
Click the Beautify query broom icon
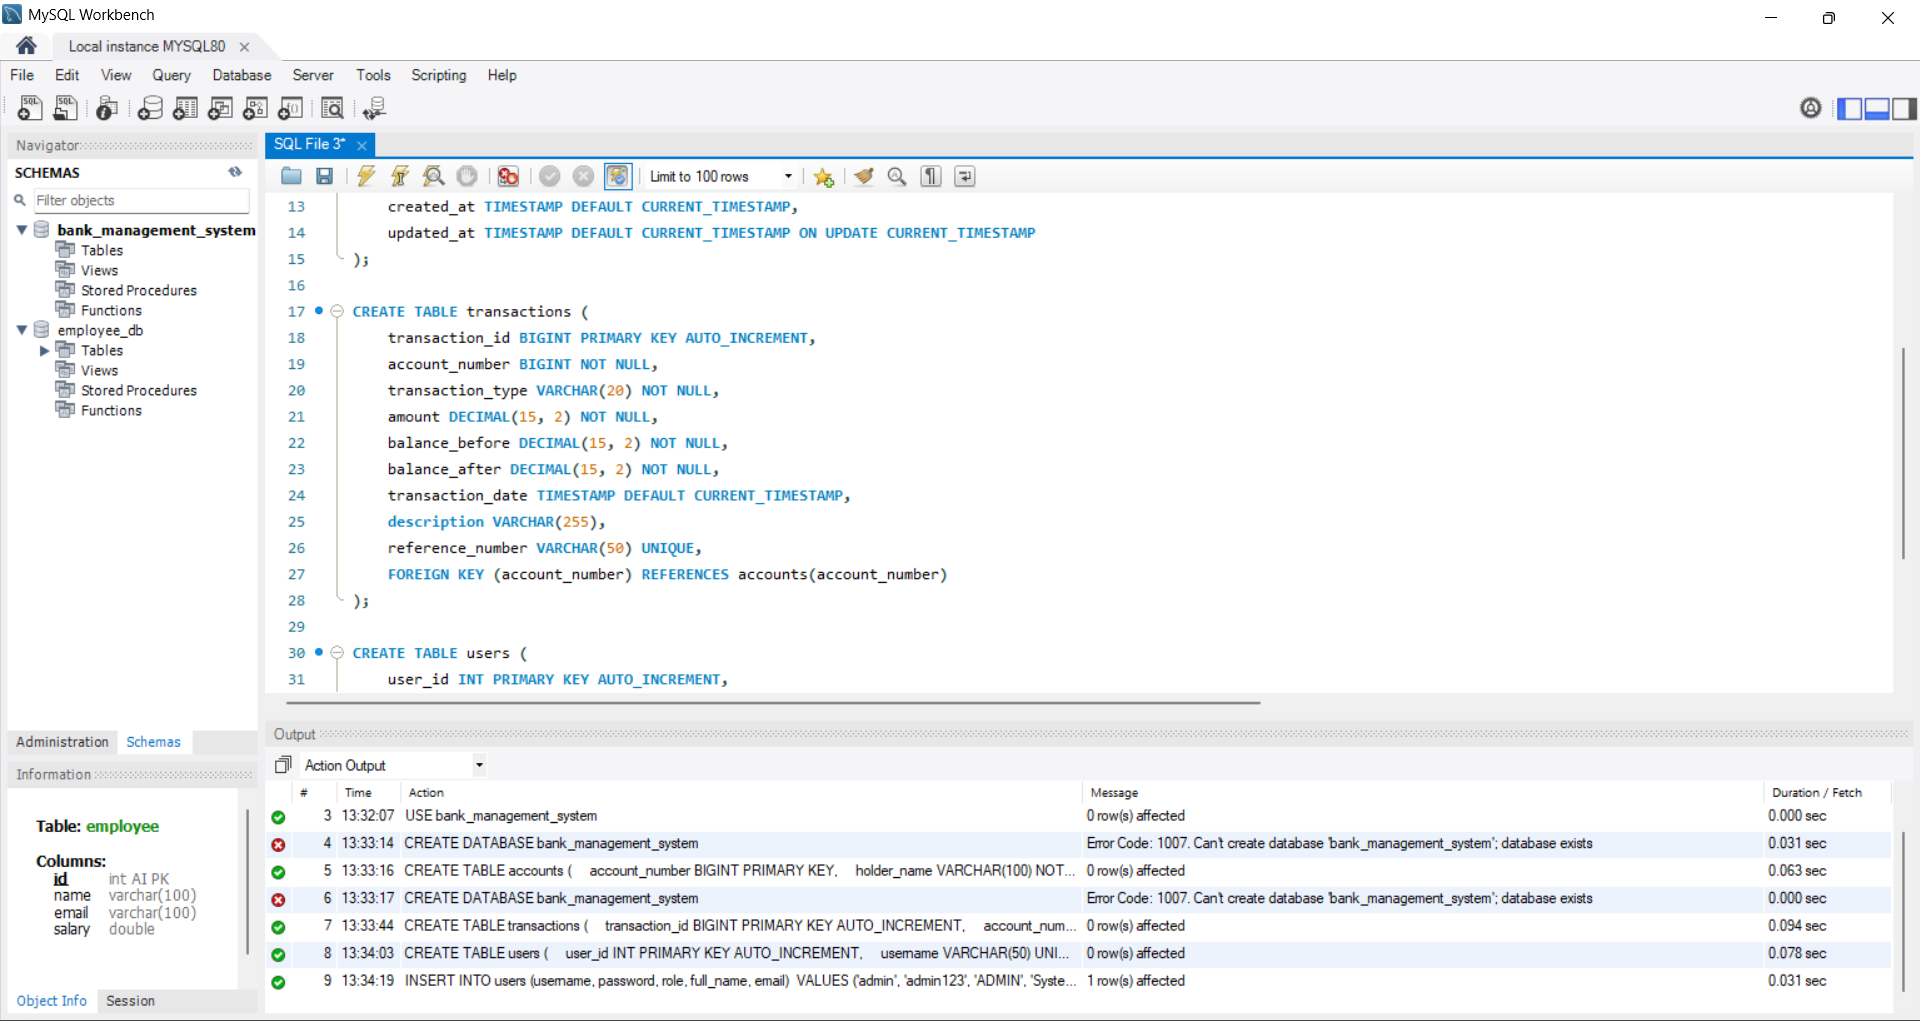(x=863, y=176)
